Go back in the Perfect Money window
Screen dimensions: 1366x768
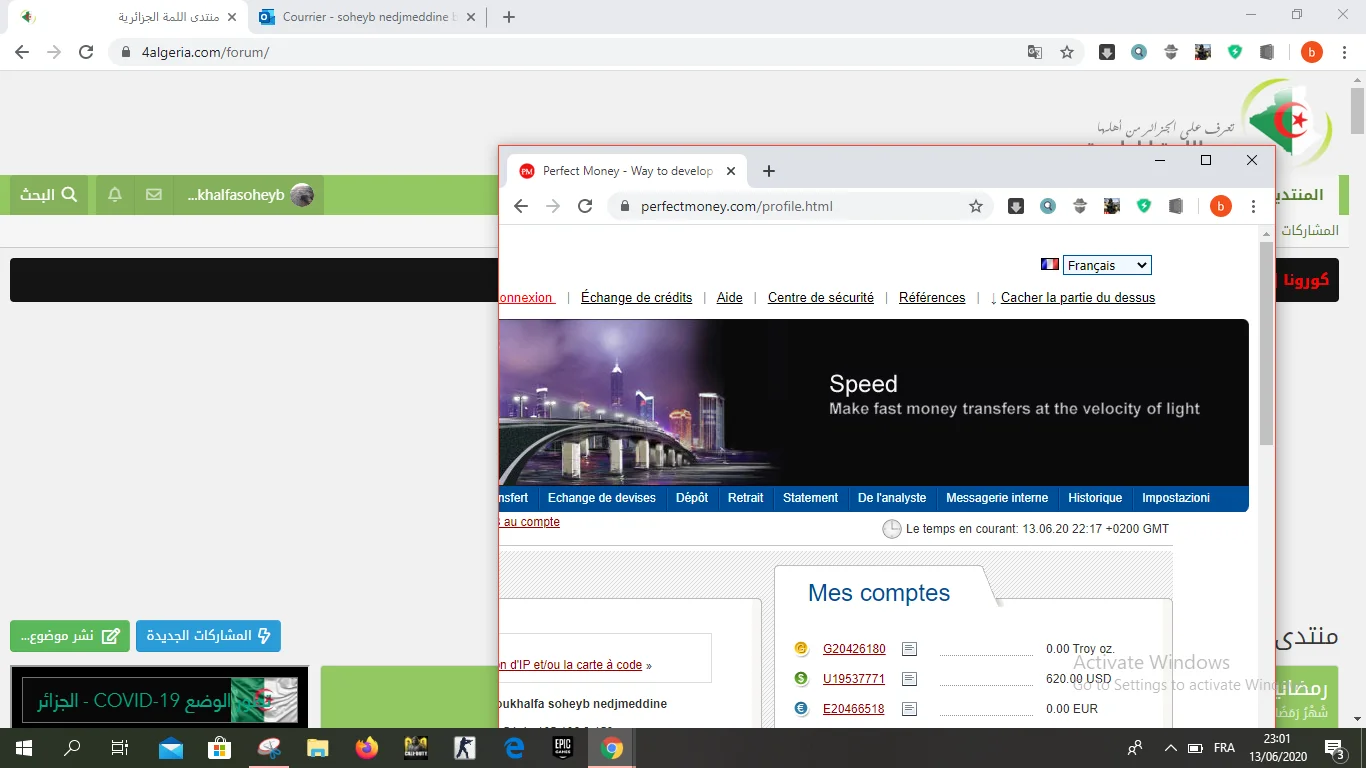click(x=521, y=206)
